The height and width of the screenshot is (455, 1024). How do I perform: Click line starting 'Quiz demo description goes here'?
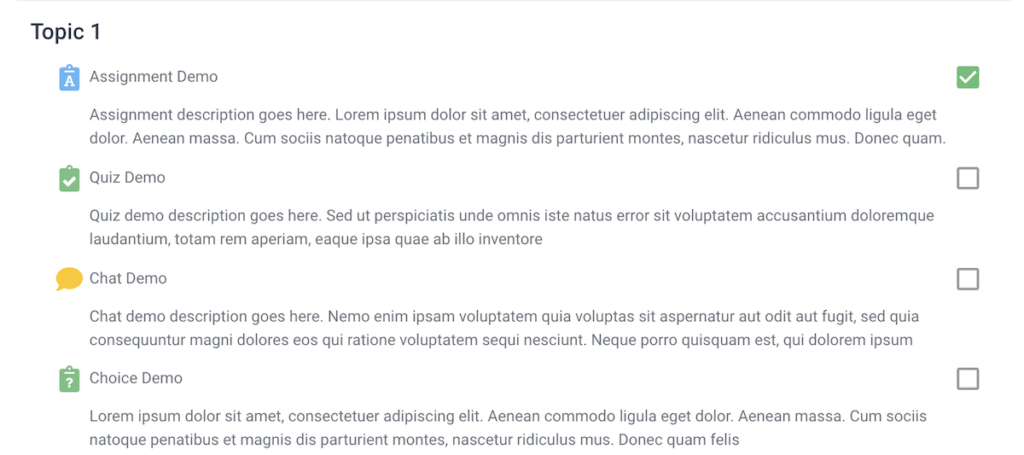[x=512, y=216]
